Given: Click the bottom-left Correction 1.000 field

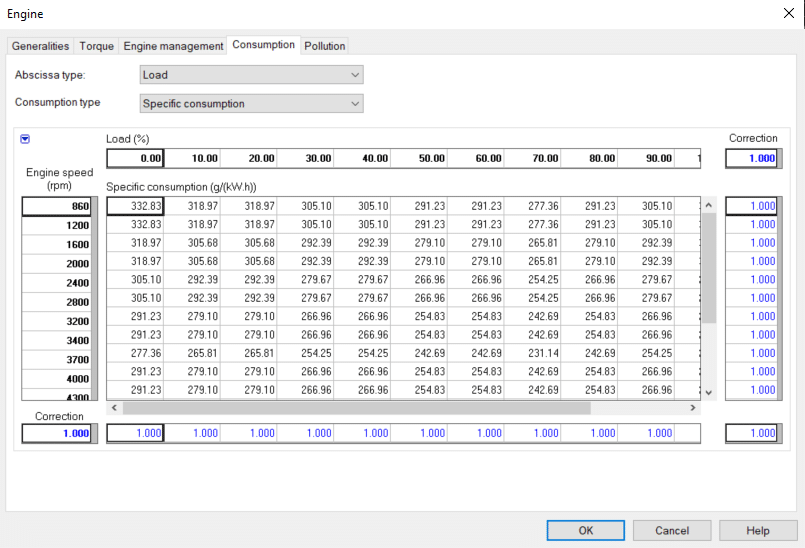Looking at the screenshot, I should pyautogui.click(x=57, y=433).
